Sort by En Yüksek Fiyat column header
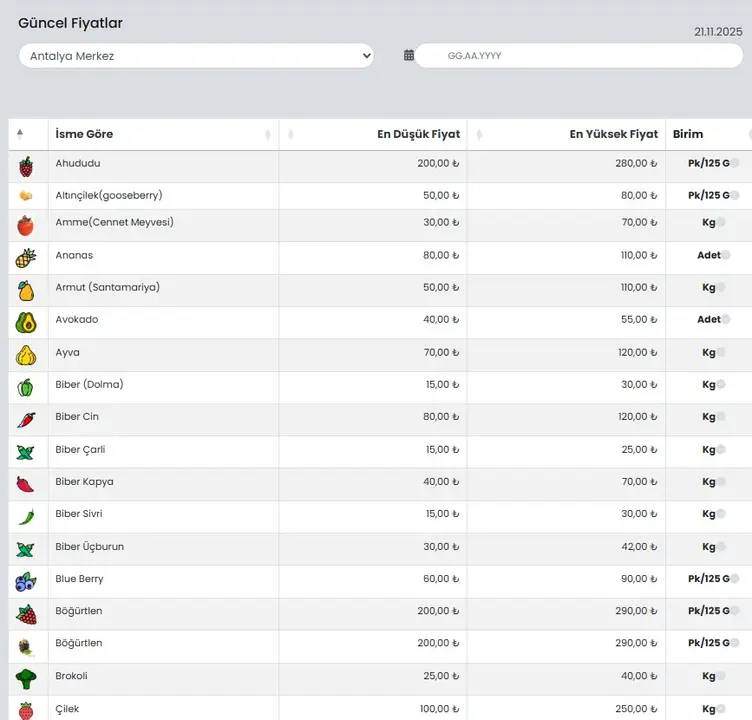This screenshot has width=752, height=720. pyautogui.click(x=613, y=134)
